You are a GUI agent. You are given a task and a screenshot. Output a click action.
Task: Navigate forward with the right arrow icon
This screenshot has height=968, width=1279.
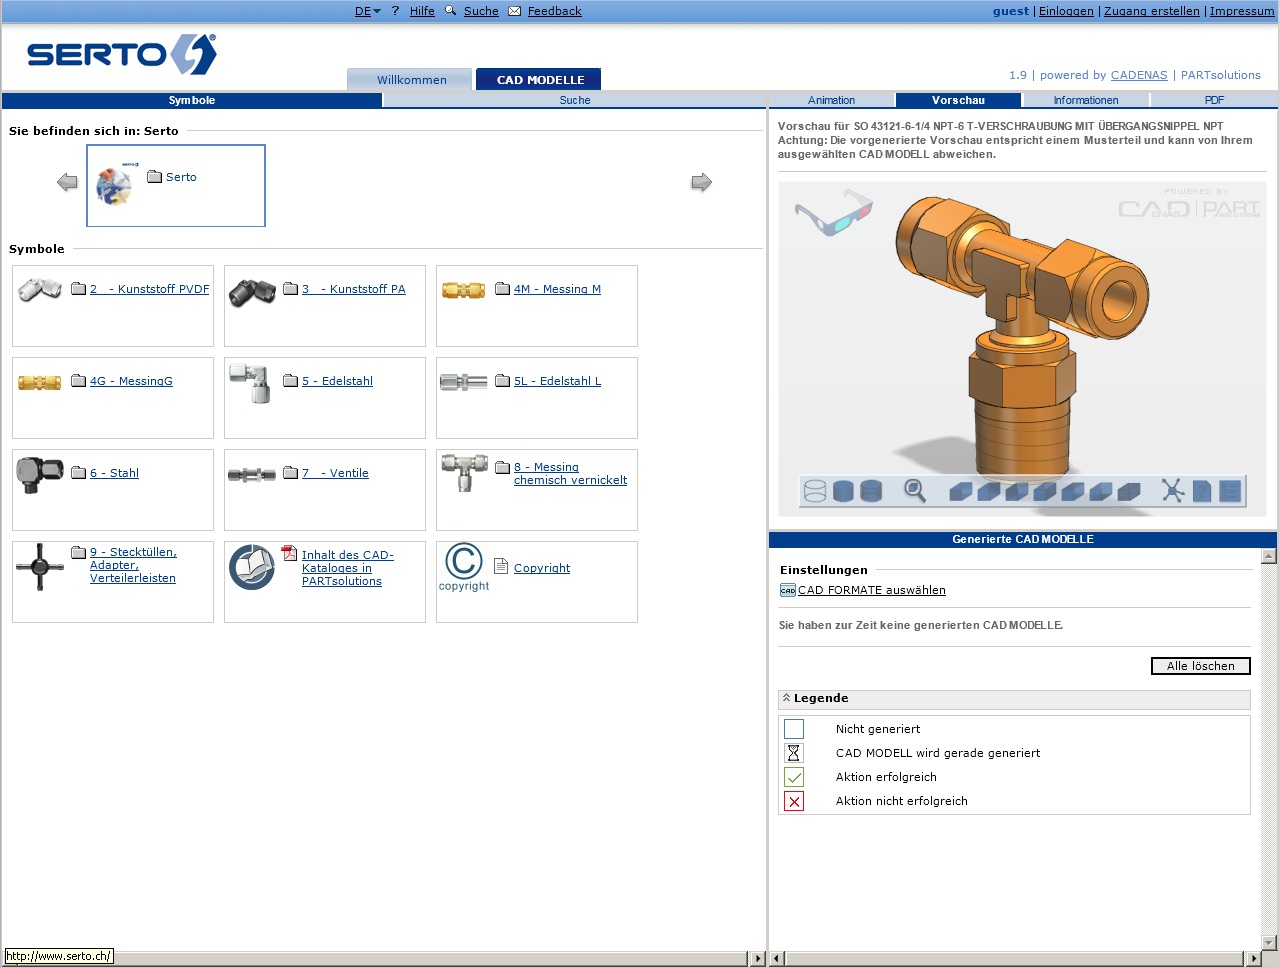point(701,182)
